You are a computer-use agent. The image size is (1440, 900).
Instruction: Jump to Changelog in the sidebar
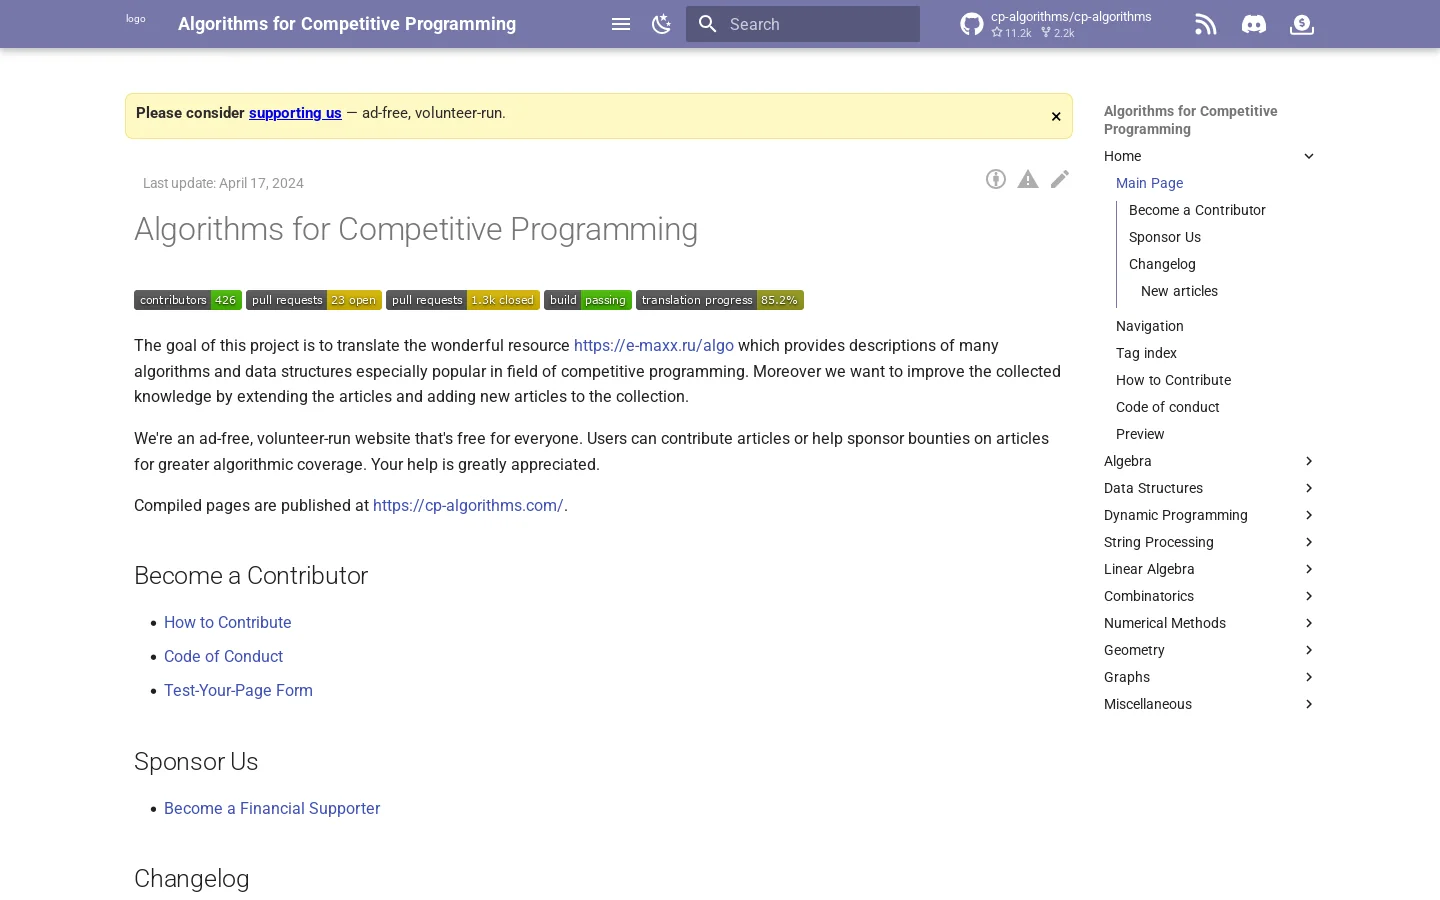point(1162,264)
